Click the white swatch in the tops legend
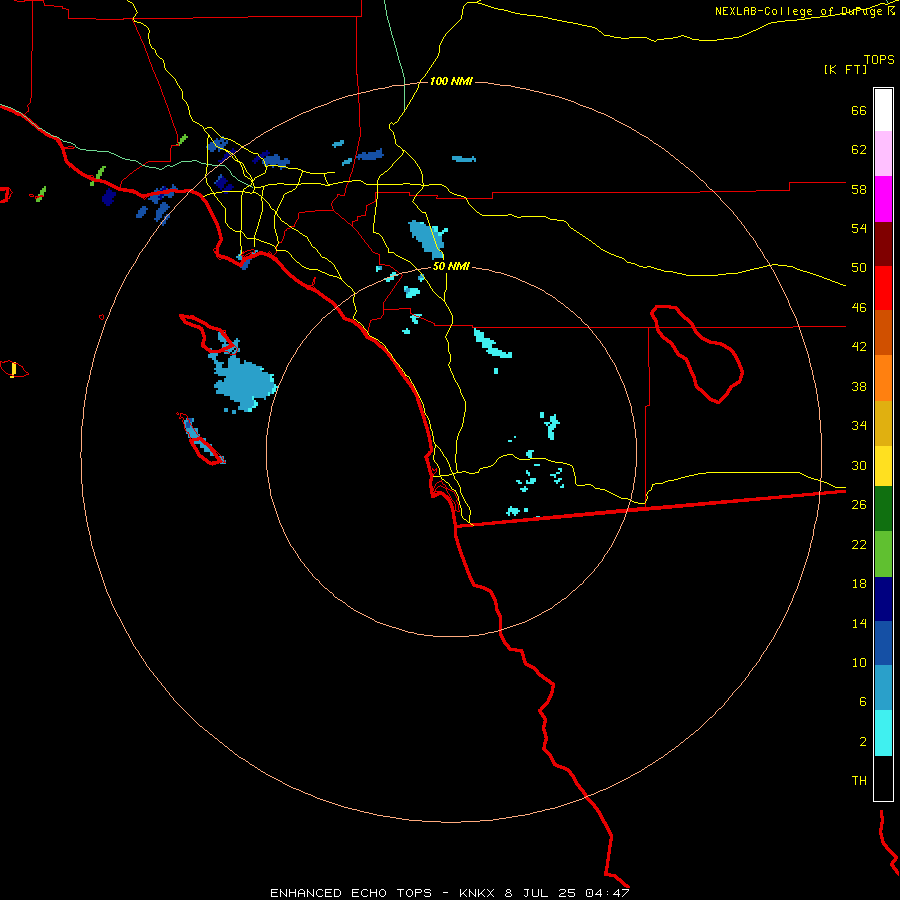This screenshot has width=900, height=900. 883,110
